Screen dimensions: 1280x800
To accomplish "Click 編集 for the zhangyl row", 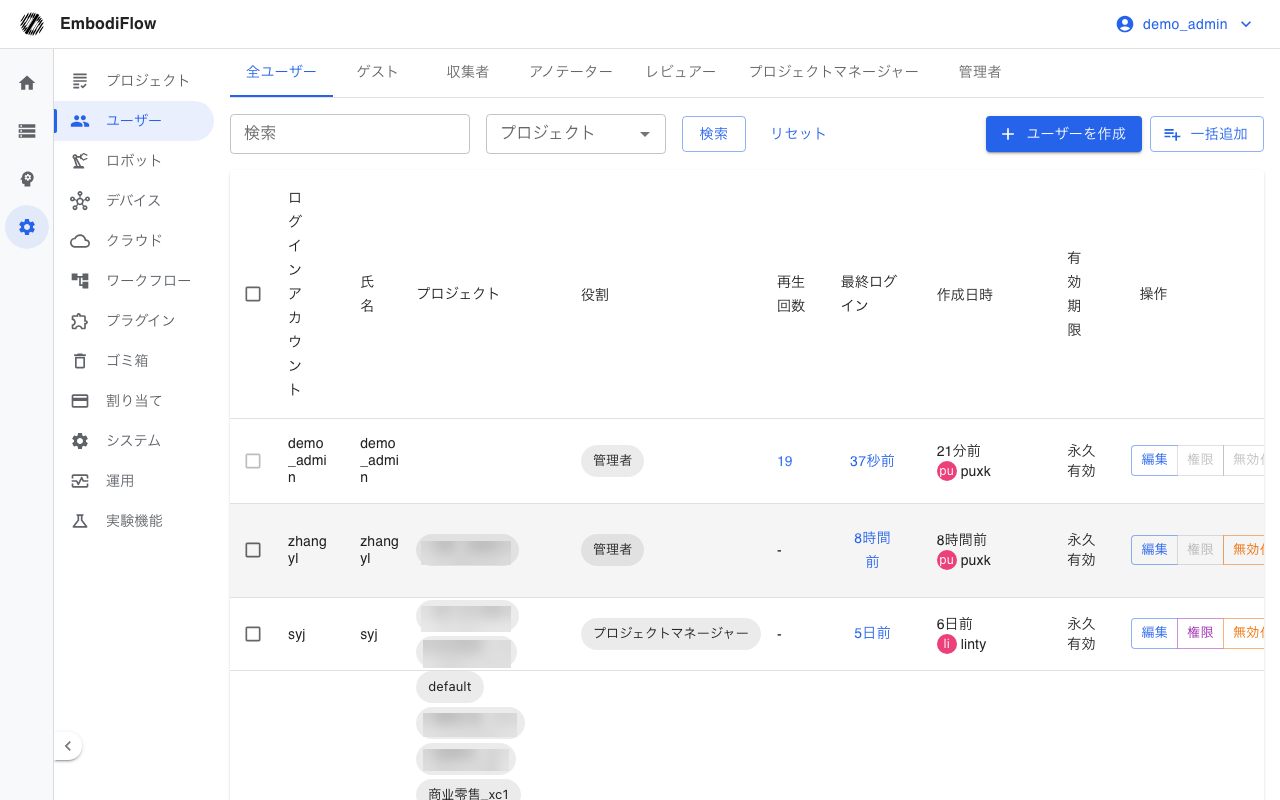I will [x=1154, y=550].
